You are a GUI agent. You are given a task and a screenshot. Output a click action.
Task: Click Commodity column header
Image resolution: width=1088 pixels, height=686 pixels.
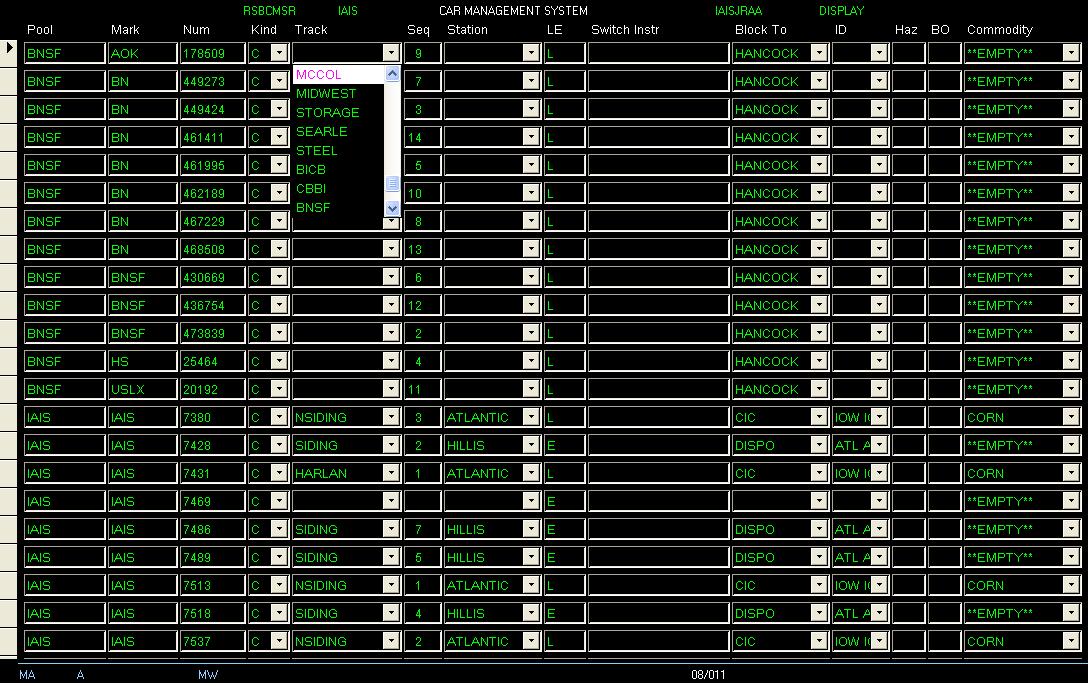coord(999,29)
